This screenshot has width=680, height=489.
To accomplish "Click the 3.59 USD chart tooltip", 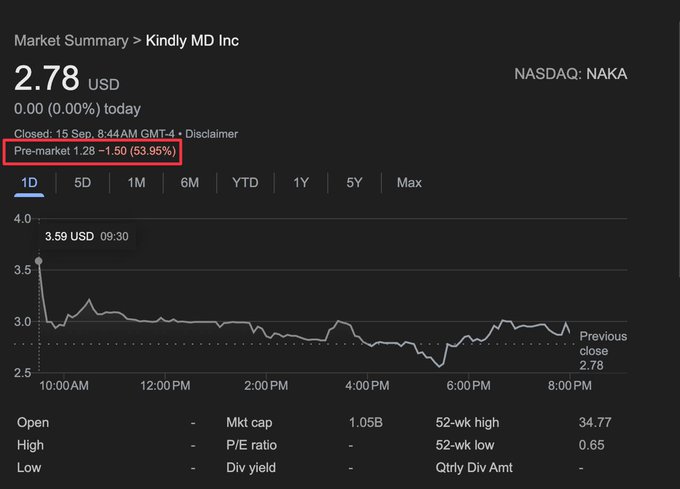I will pos(87,237).
